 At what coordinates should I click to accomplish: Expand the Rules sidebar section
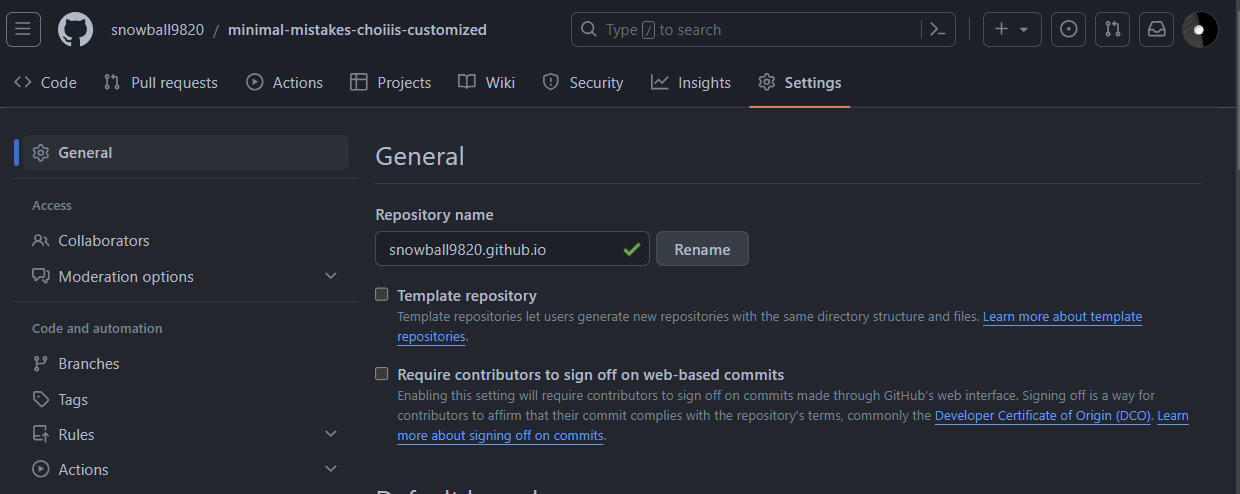(331, 434)
